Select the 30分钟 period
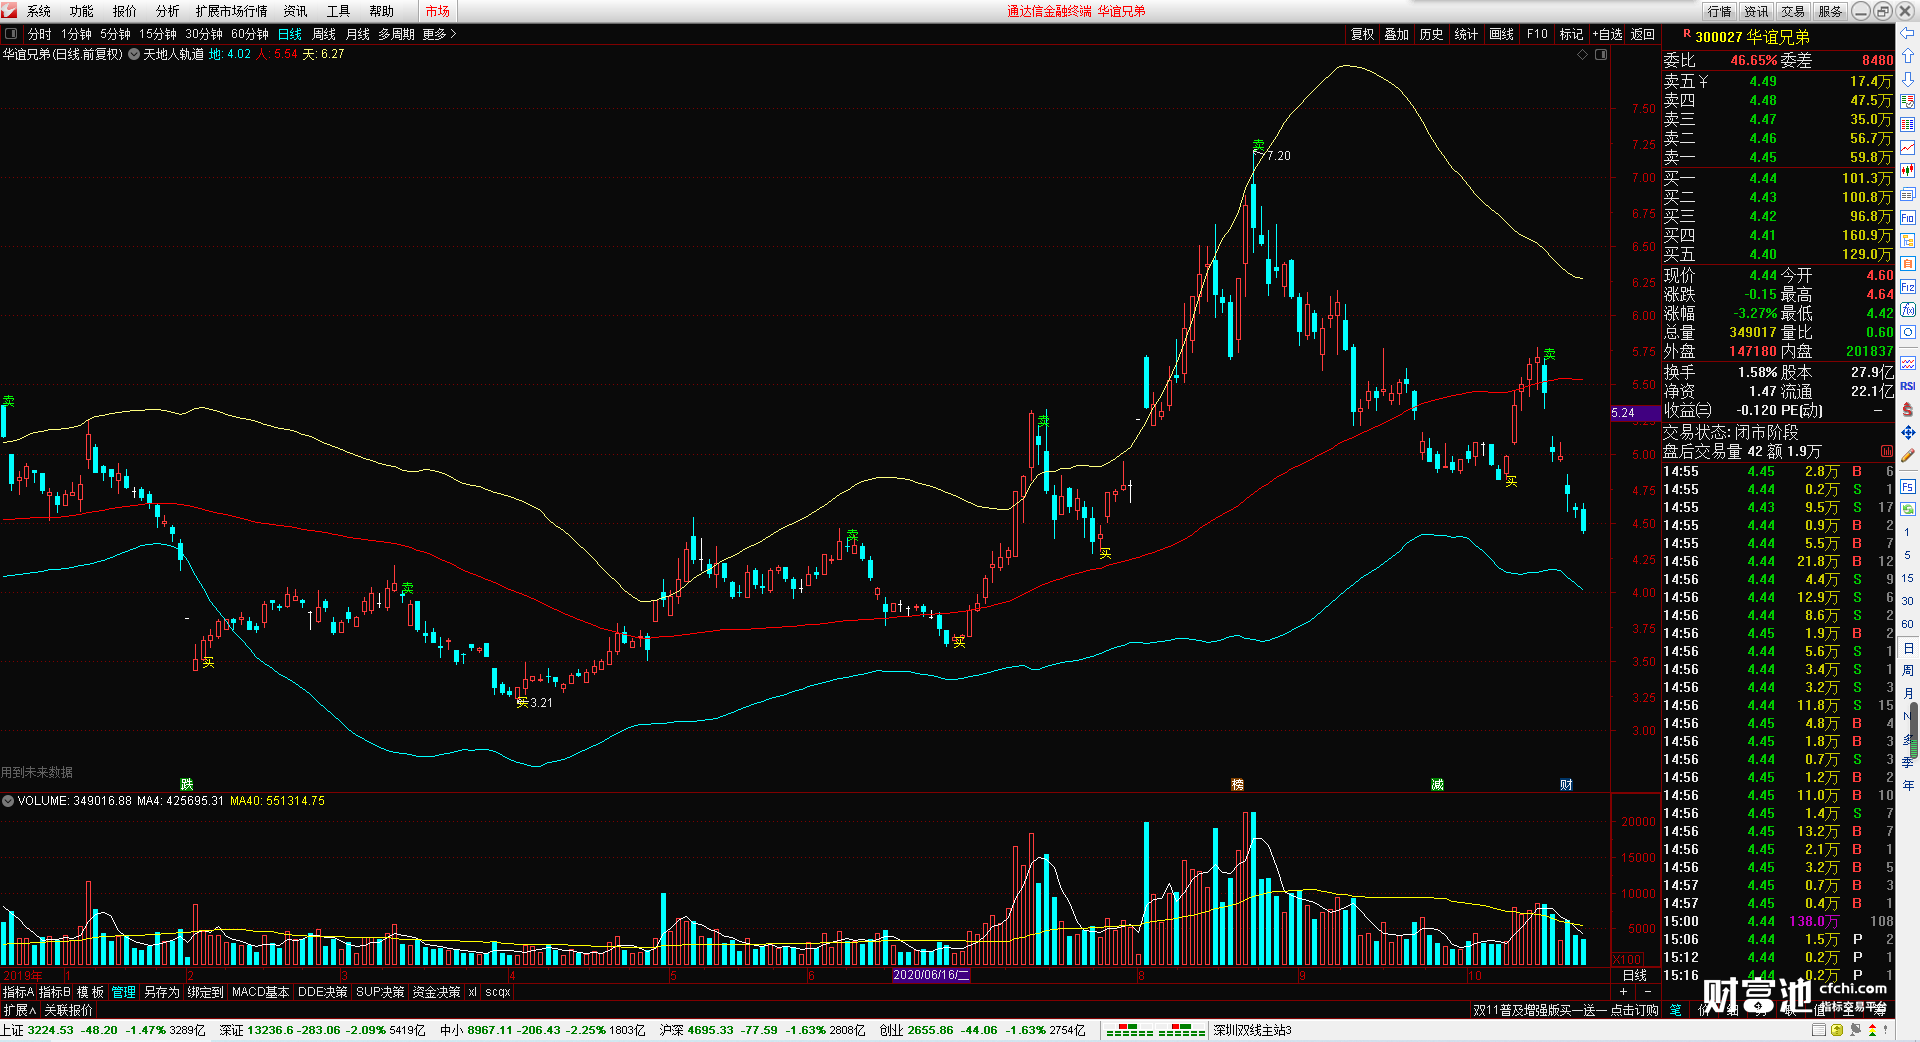 [x=204, y=34]
